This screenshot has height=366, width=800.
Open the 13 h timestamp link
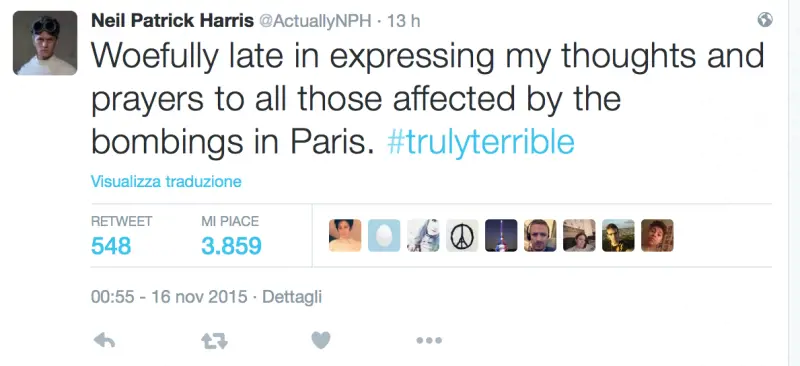[x=404, y=21]
